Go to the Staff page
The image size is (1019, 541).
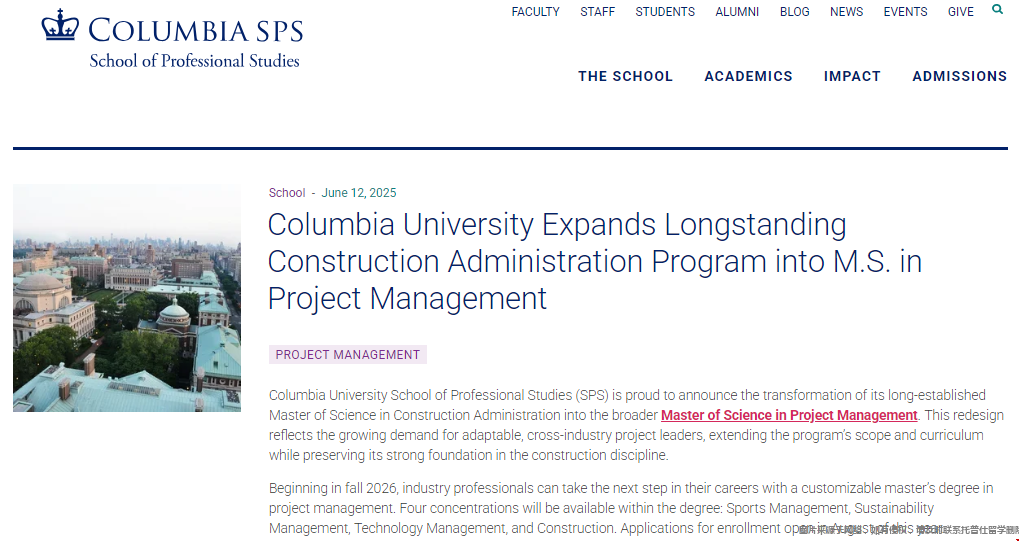click(x=598, y=12)
